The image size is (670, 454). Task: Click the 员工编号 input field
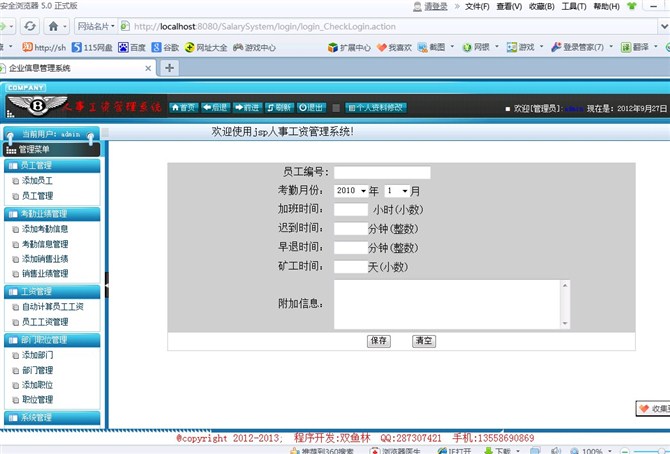pyautogui.click(x=382, y=172)
